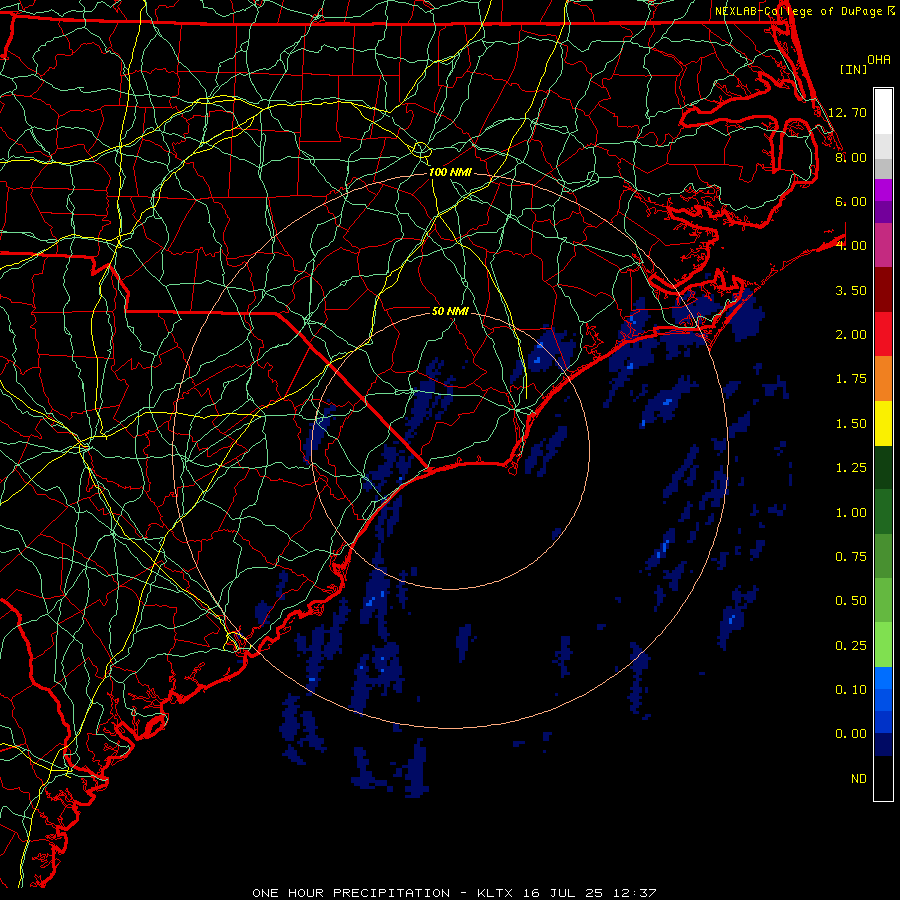Click the 0.00 legend value
Image resolution: width=900 pixels, height=900 pixels.
click(851, 734)
